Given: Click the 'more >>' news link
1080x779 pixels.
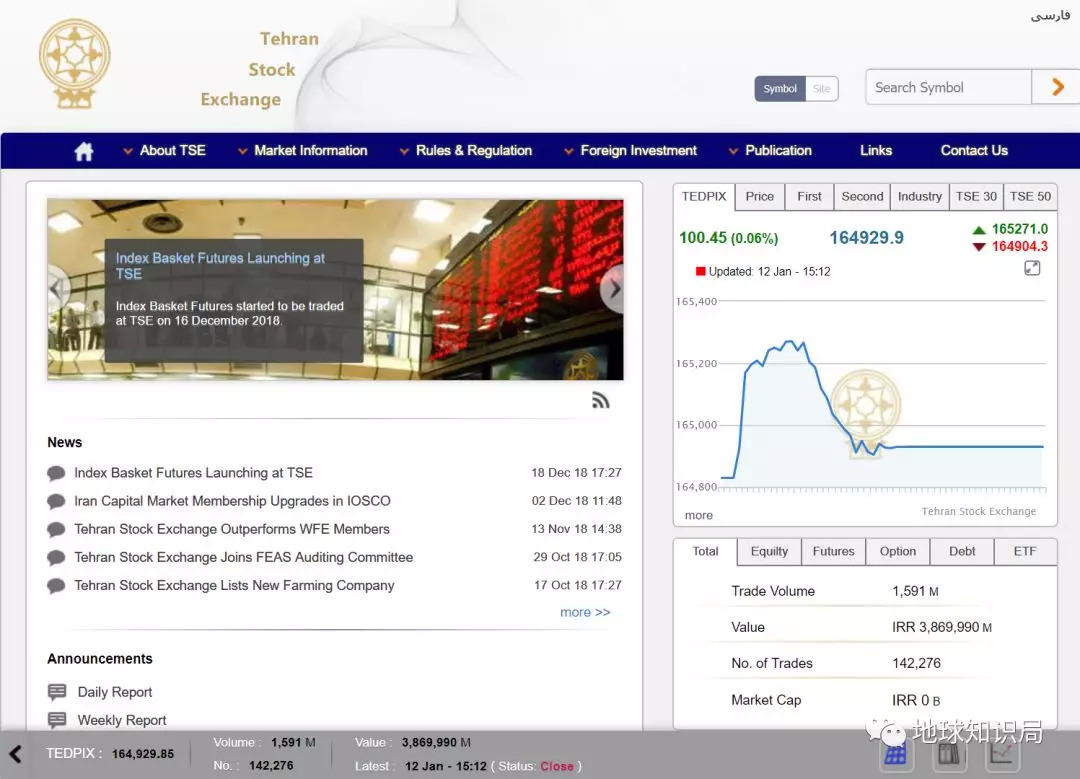Looking at the screenshot, I should click(585, 612).
